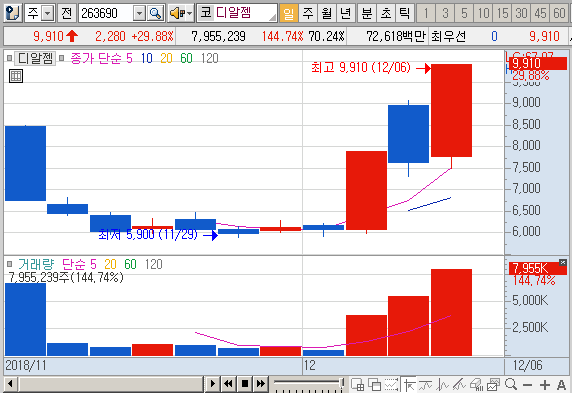Select the weekly 주 chart period
The height and width of the screenshot is (393, 572).
click(308, 14)
